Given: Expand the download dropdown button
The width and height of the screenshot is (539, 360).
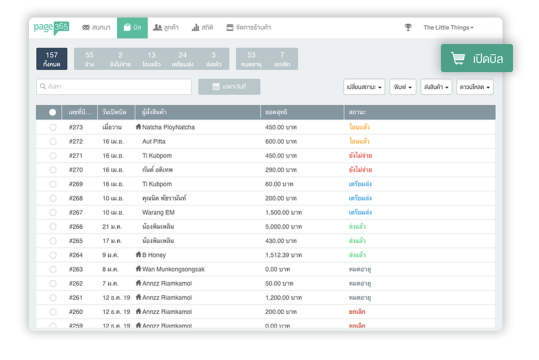Looking at the screenshot, I should coord(475,87).
